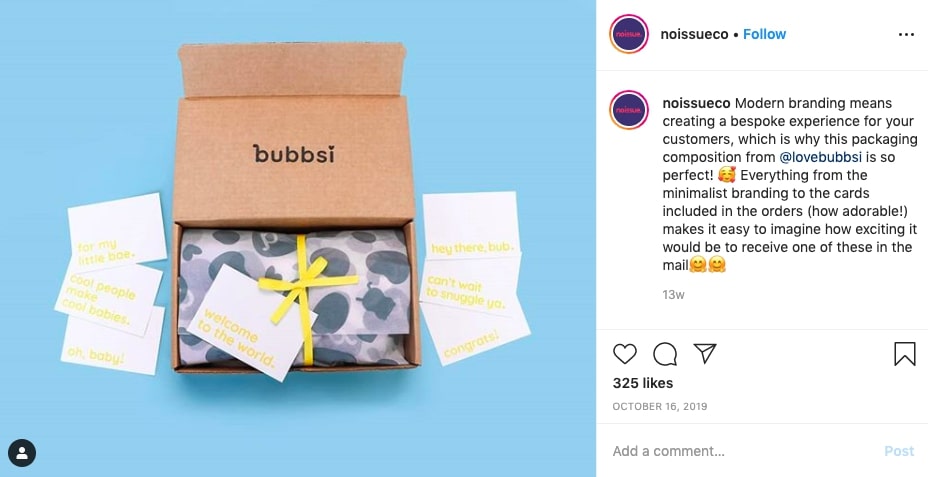Show tagged people via the person icon

point(22,453)
